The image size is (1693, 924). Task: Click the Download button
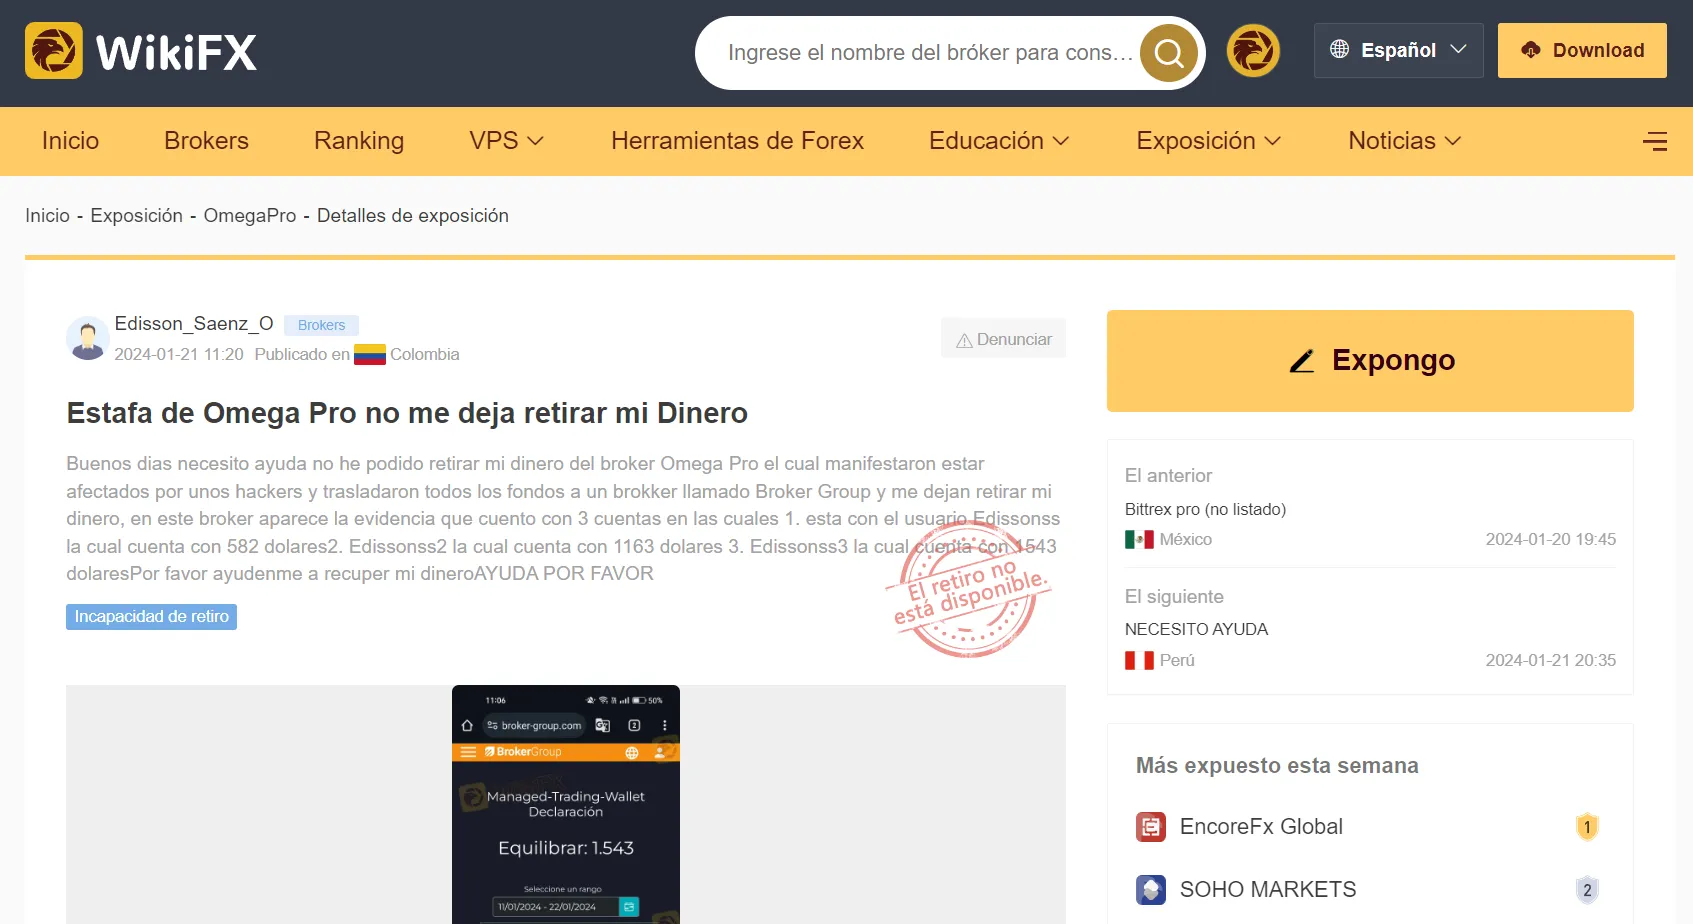(x=1582, y=50)
